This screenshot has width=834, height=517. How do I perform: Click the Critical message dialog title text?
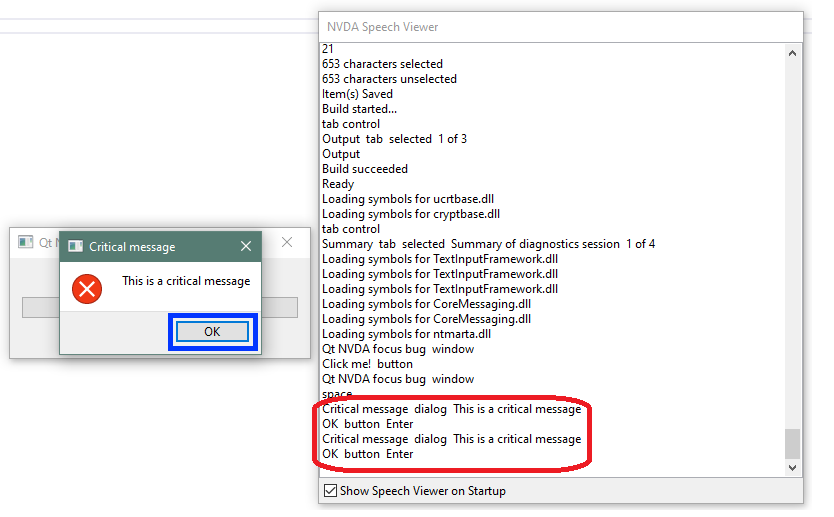coord(132,246)
